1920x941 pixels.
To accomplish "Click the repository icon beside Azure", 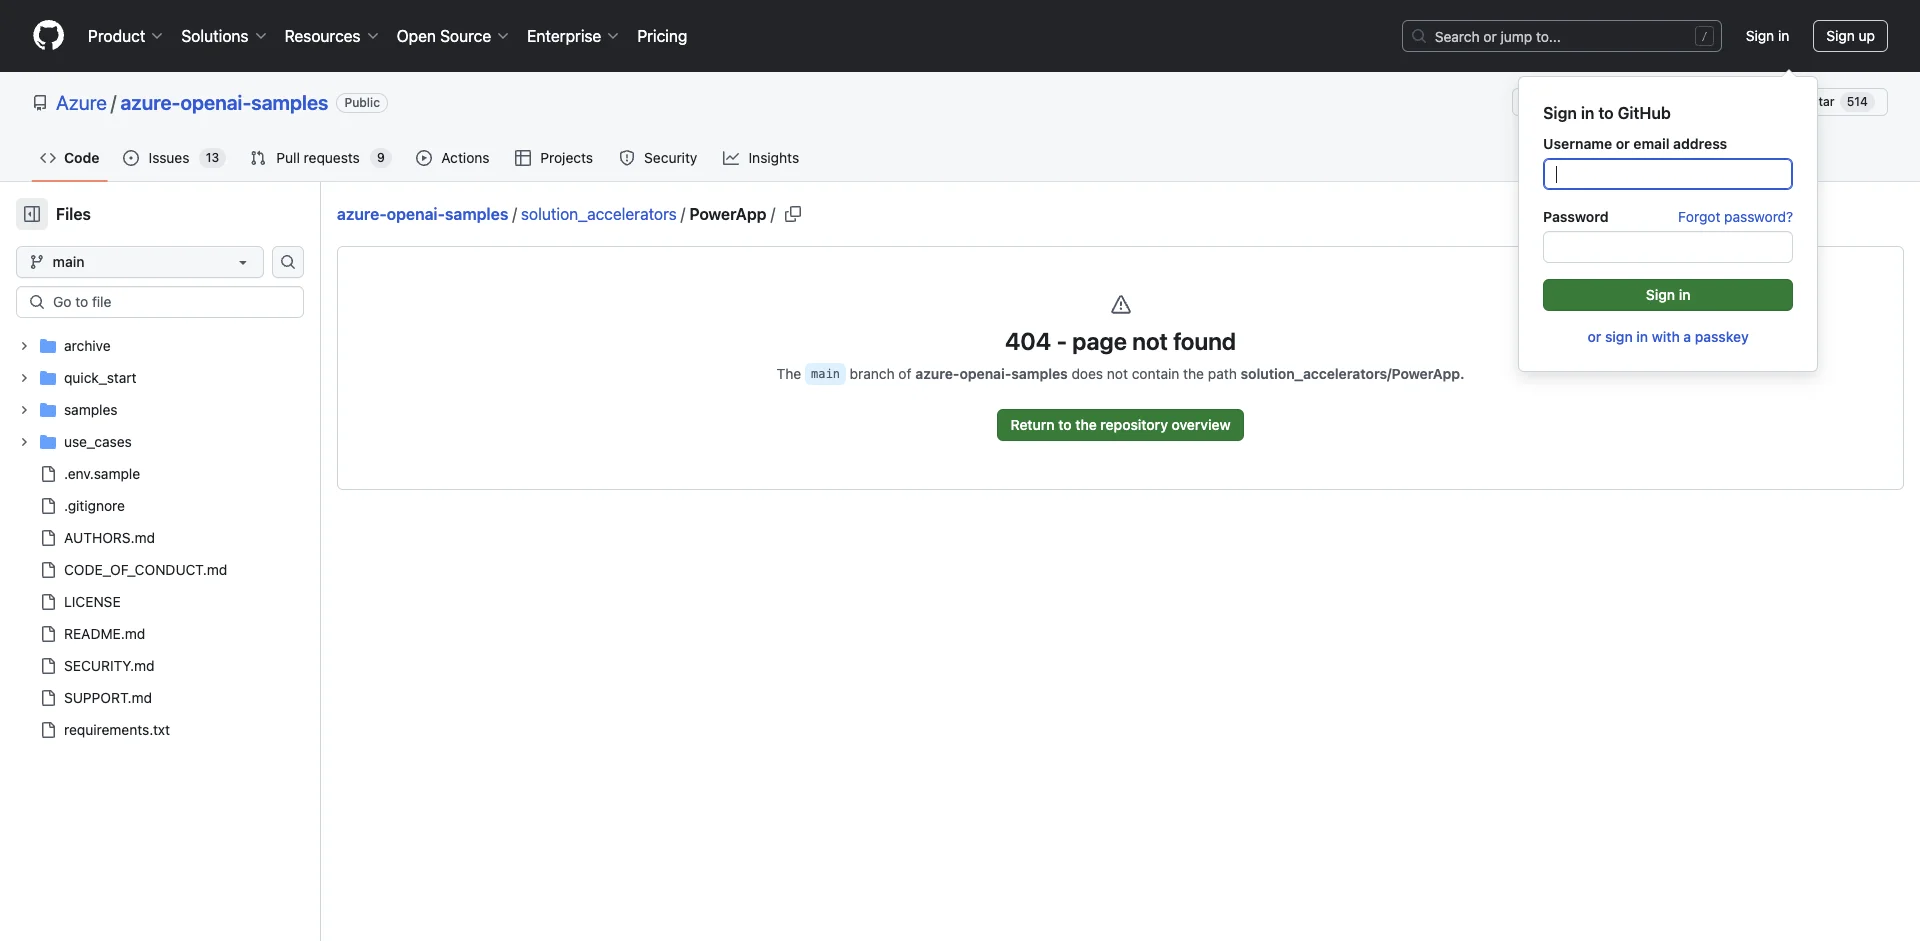I will (40, 103).
